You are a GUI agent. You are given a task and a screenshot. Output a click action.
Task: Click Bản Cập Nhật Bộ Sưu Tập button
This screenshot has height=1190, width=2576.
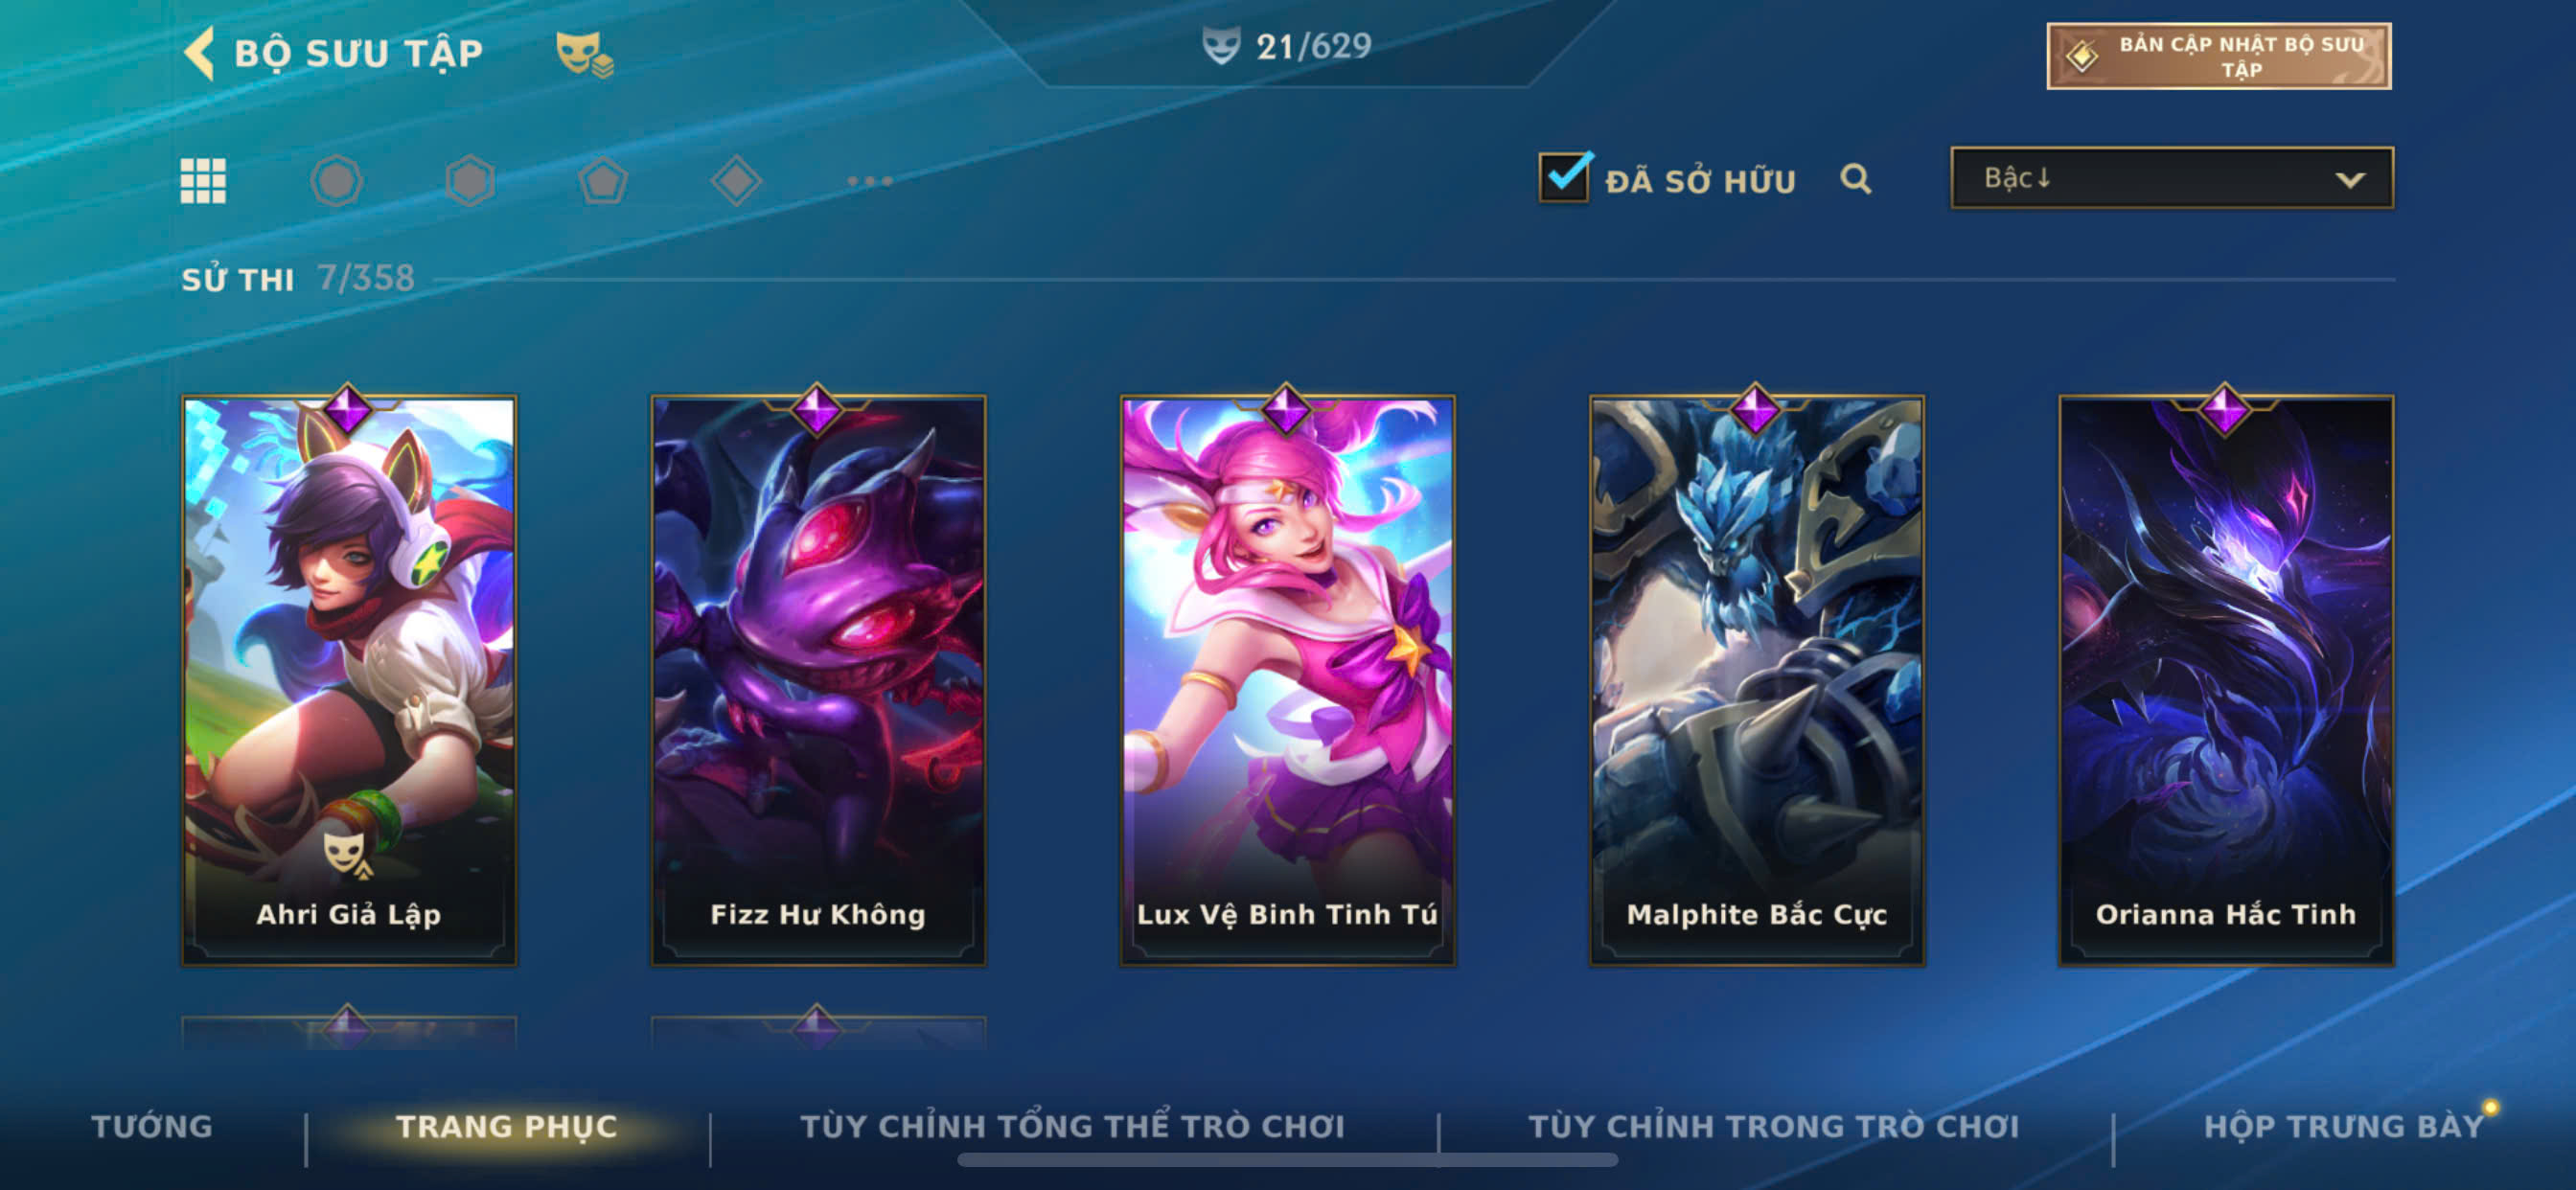click(x=2219, y=56)
